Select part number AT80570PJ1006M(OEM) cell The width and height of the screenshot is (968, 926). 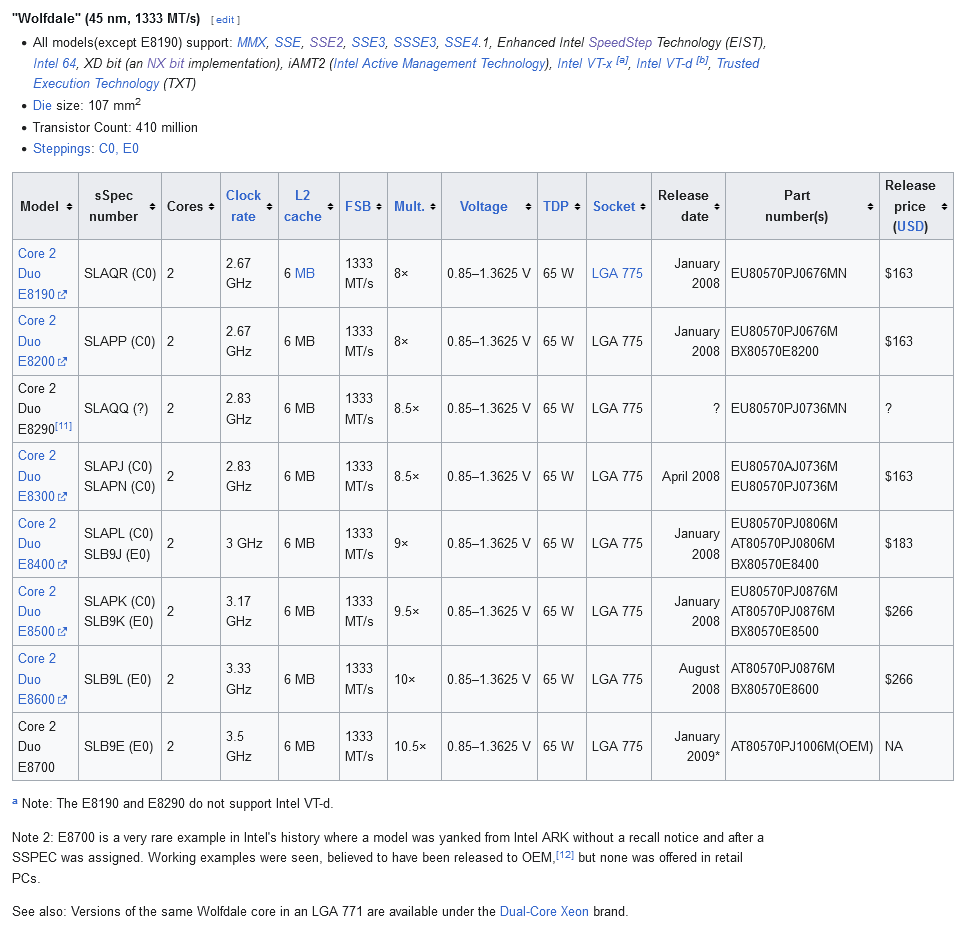802,747
